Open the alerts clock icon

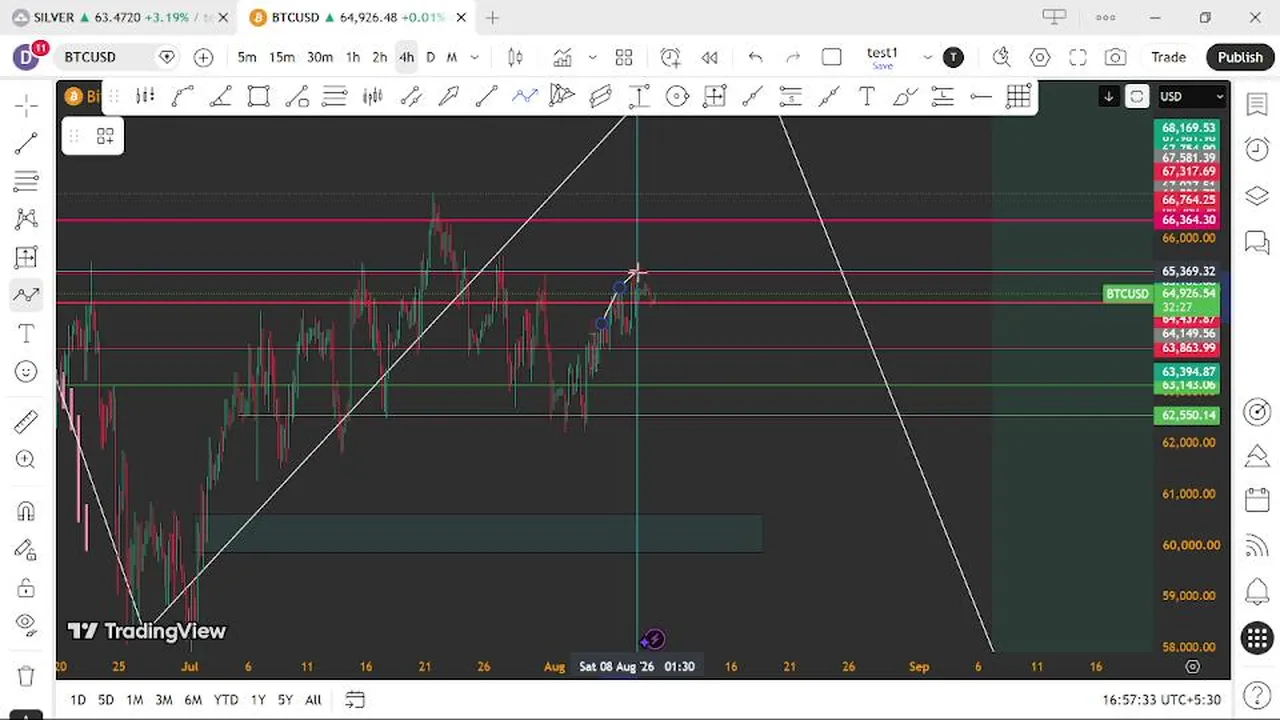click(1257, 149)
